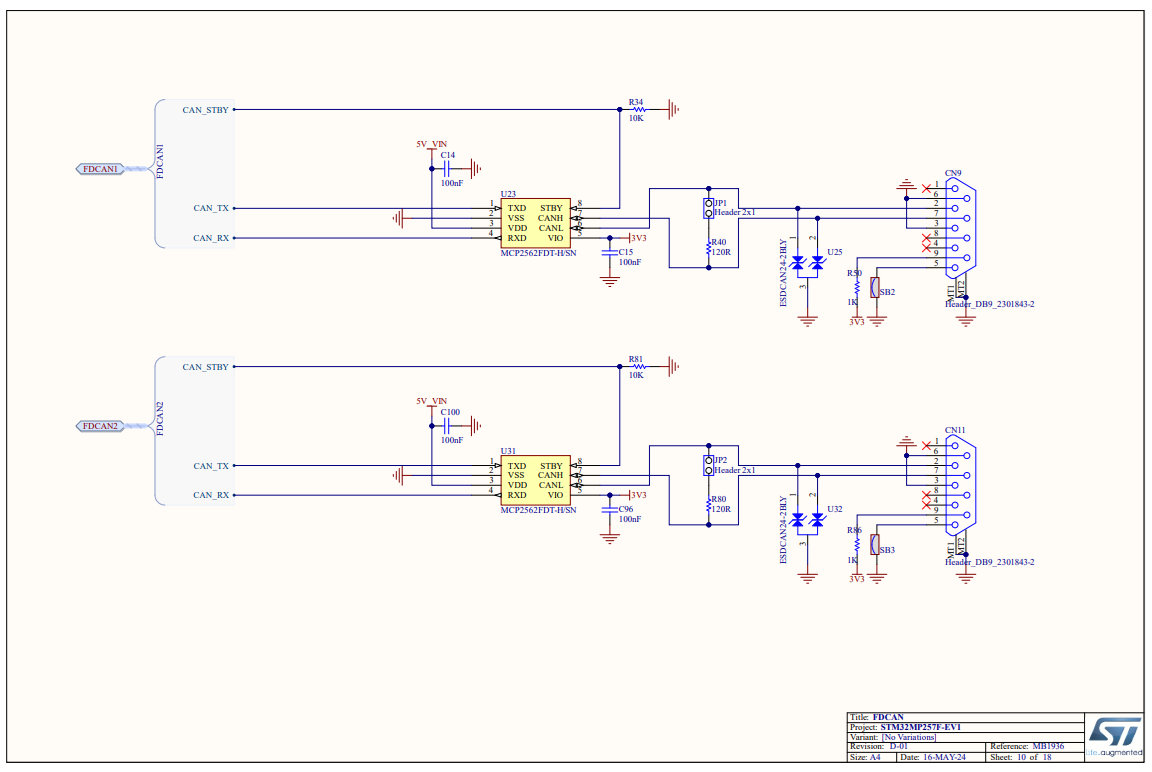Select the R34 resistor symbol
1152x772 pixels.
(x=638, y=109)
